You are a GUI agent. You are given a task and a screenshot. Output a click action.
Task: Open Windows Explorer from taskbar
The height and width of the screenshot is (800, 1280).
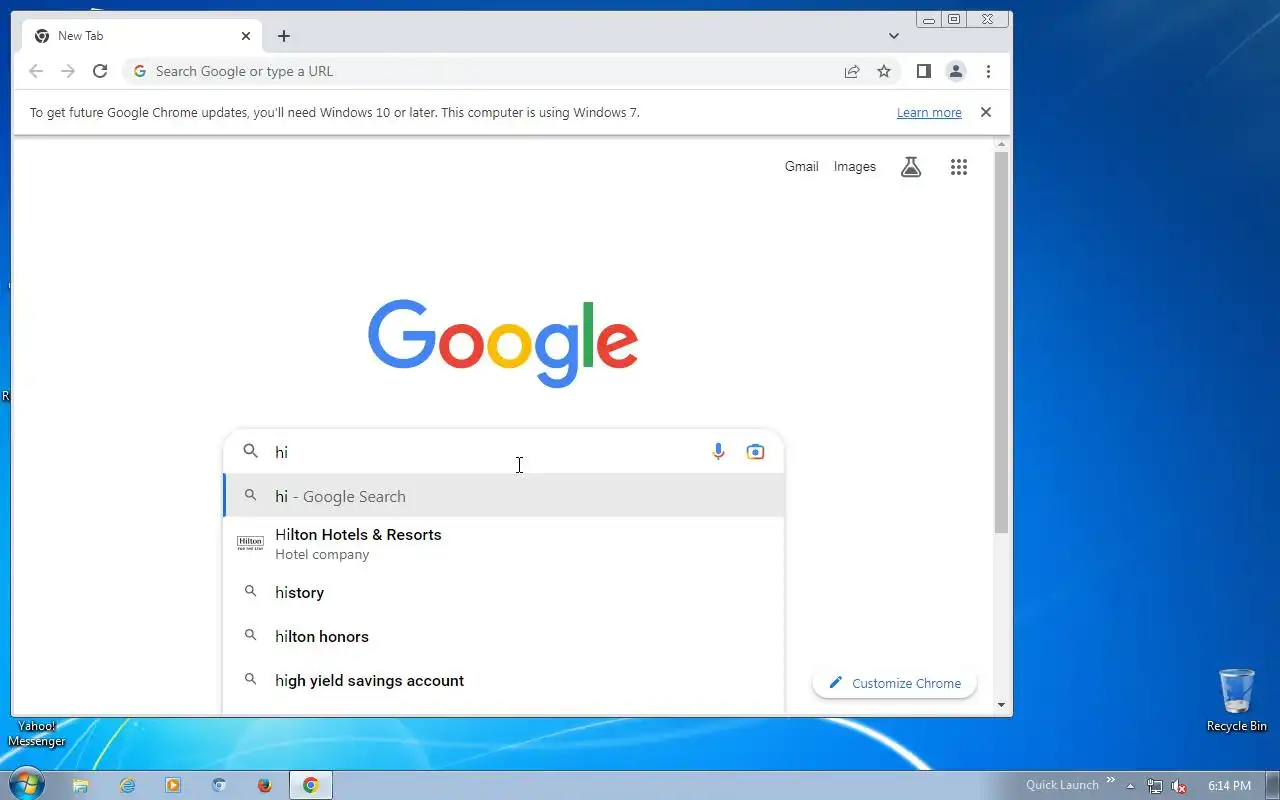[x=81, y=785]
